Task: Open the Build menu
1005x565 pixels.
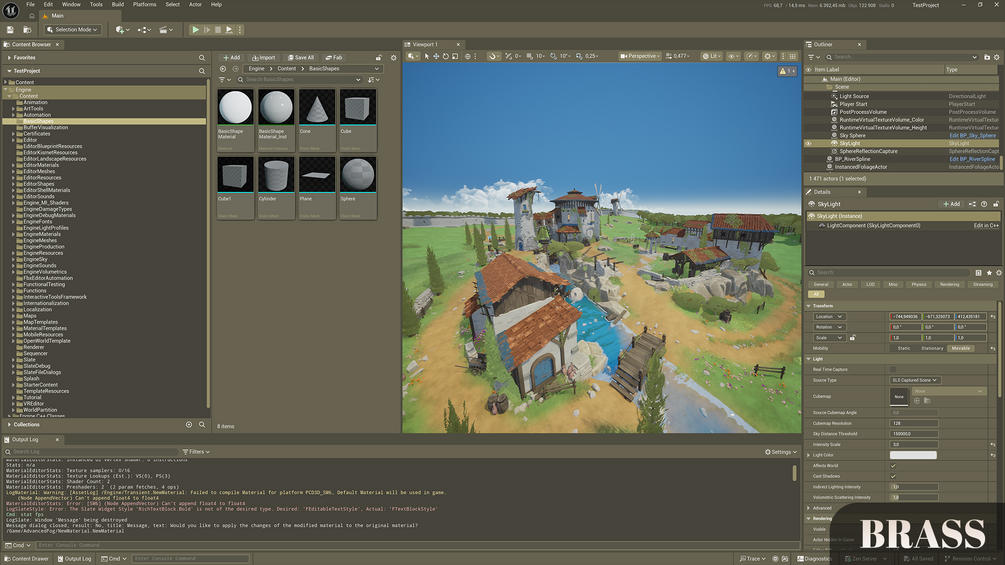Action: [118, 4]
